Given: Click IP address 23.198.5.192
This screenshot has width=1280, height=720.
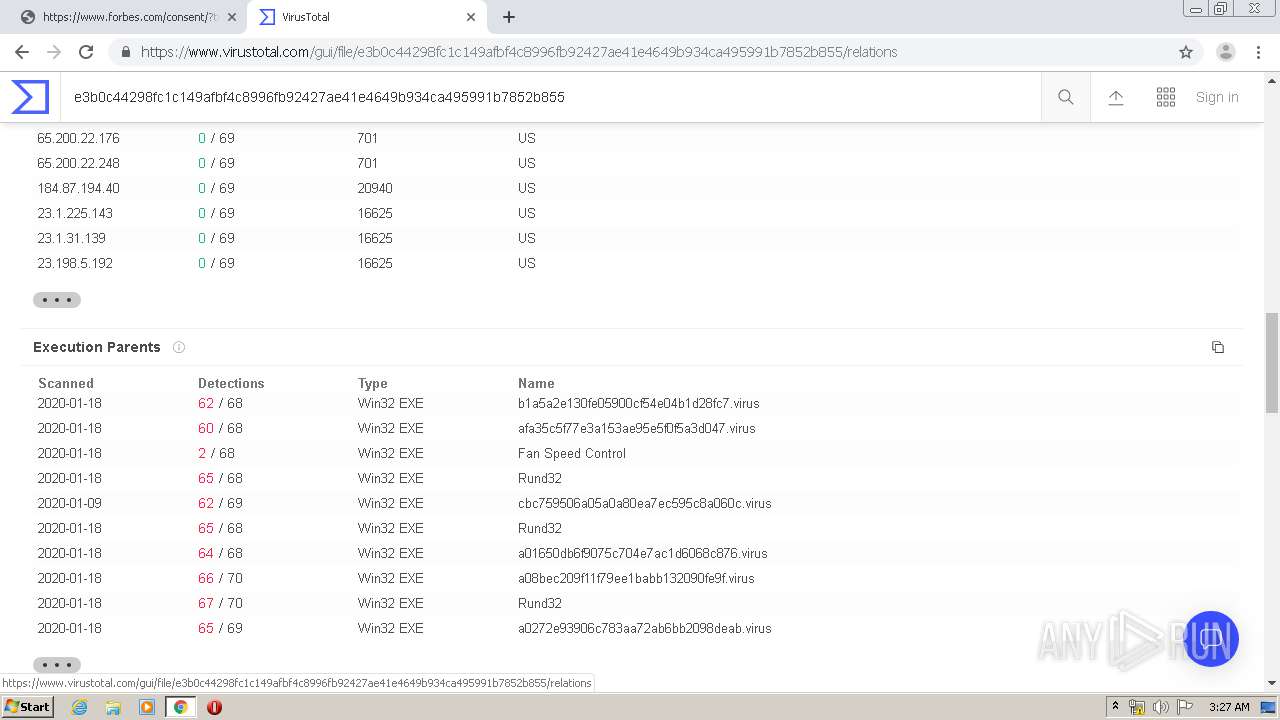Looking at the screenshot, I should pos(75,263).
